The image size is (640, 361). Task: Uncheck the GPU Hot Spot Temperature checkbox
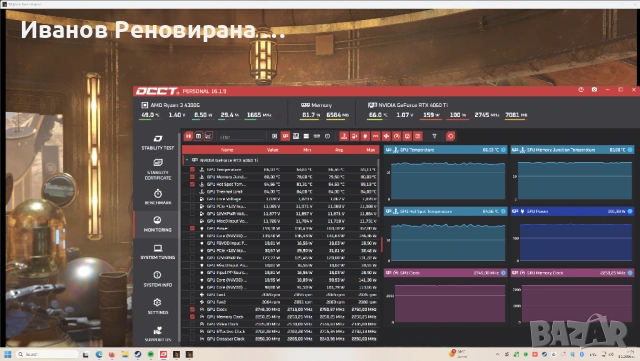pyautogui.click(x=192, y=184)
